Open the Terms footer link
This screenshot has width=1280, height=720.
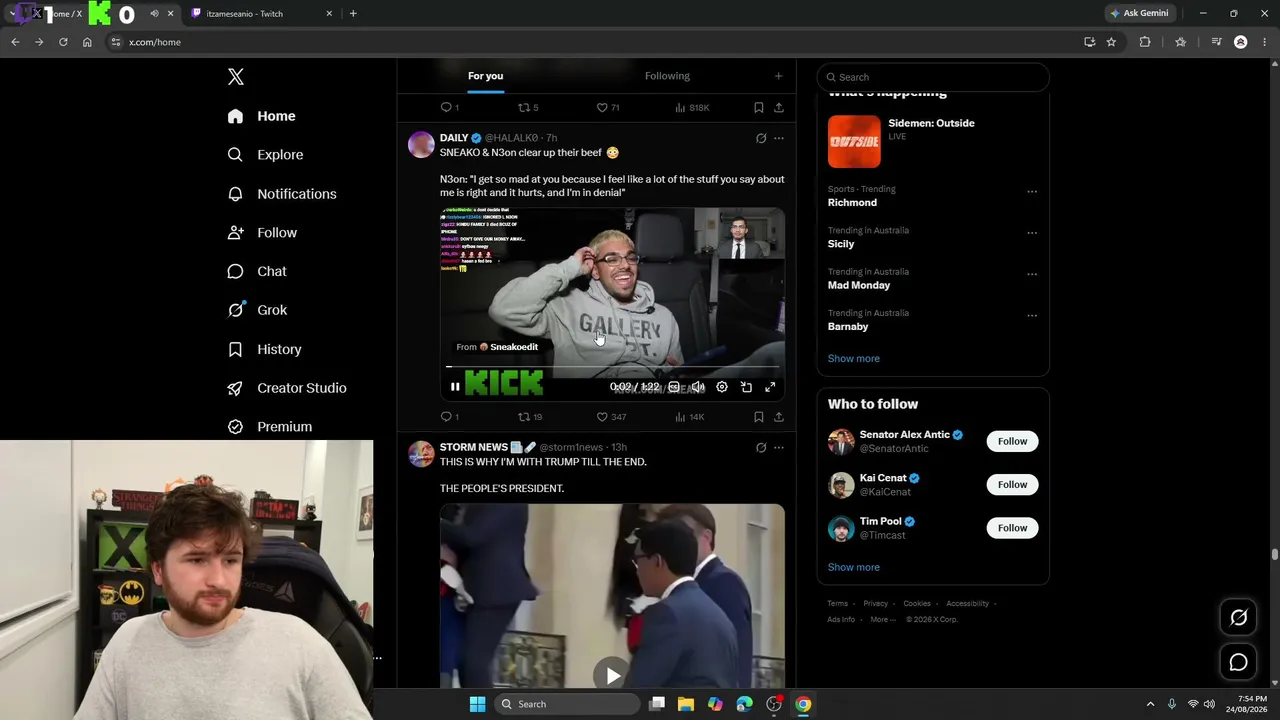(x=837, y=604)
